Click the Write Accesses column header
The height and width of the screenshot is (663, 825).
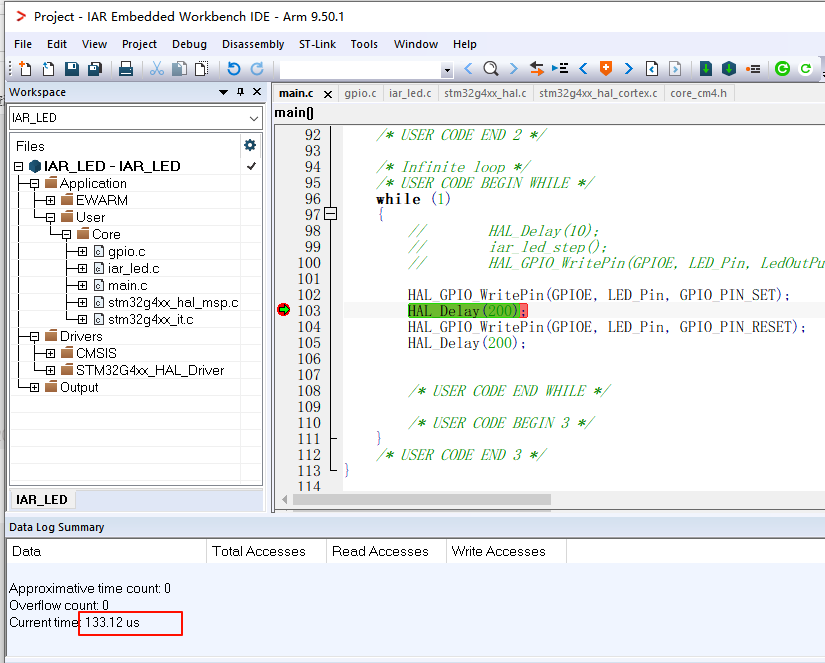click(x=506, y=551)
